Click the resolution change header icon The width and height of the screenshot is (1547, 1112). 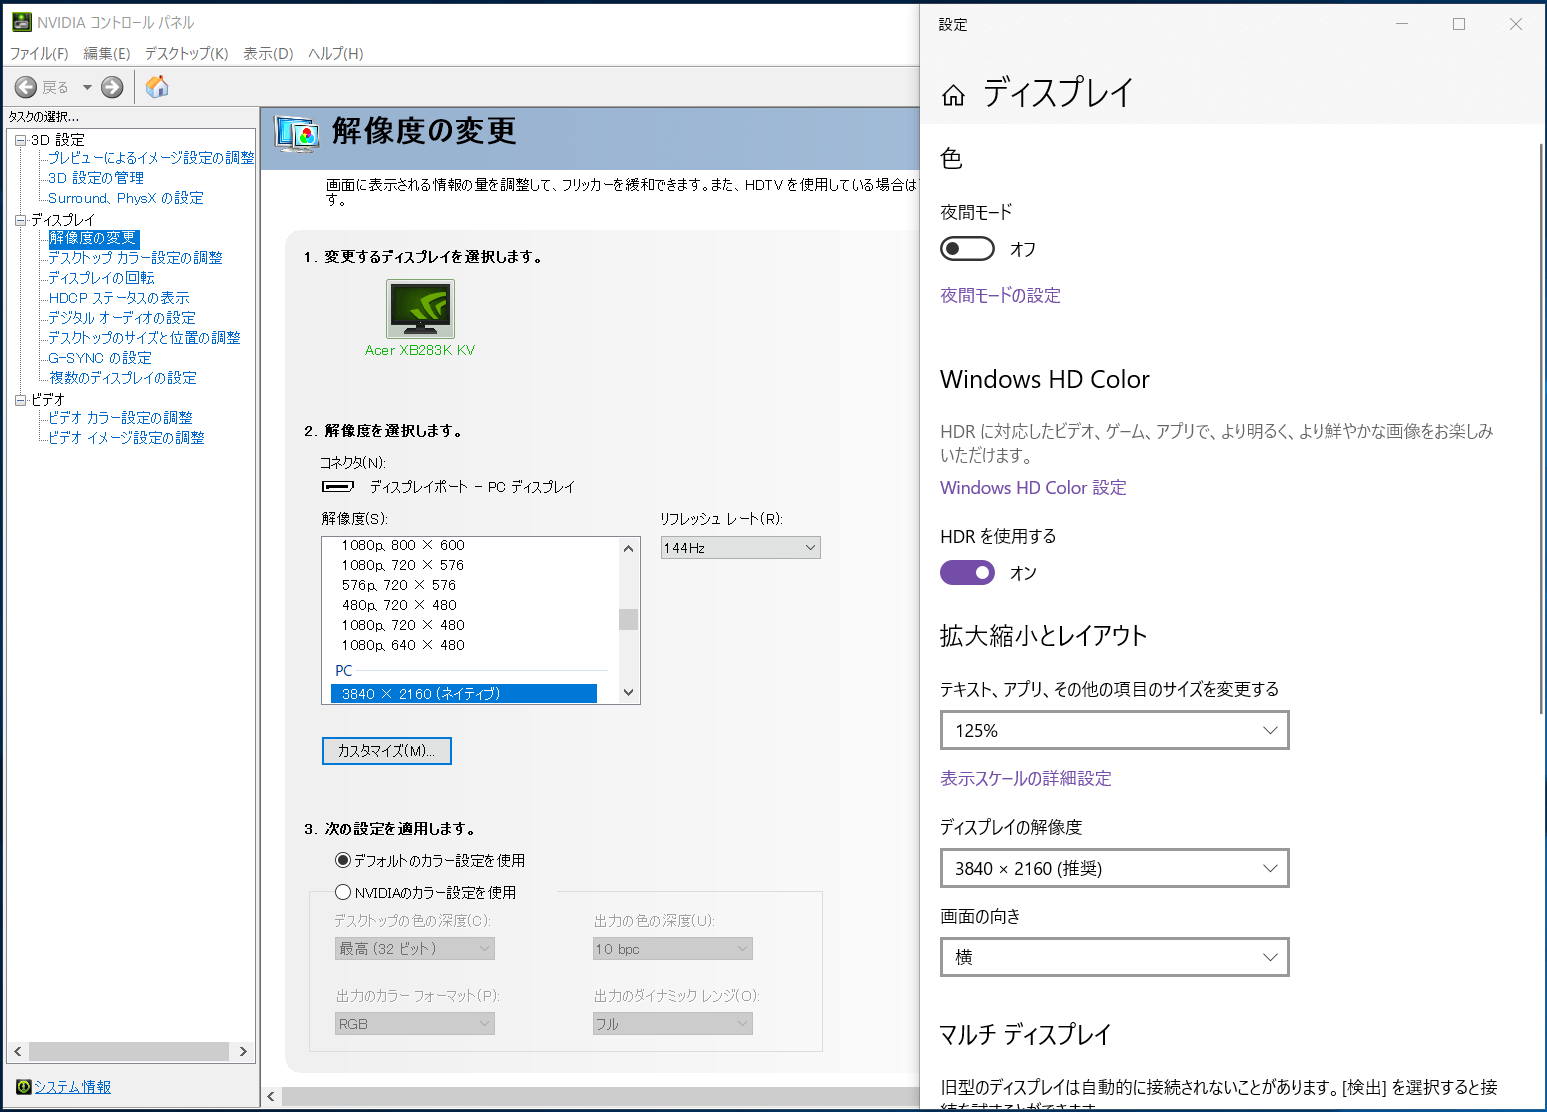click(298, 134)
